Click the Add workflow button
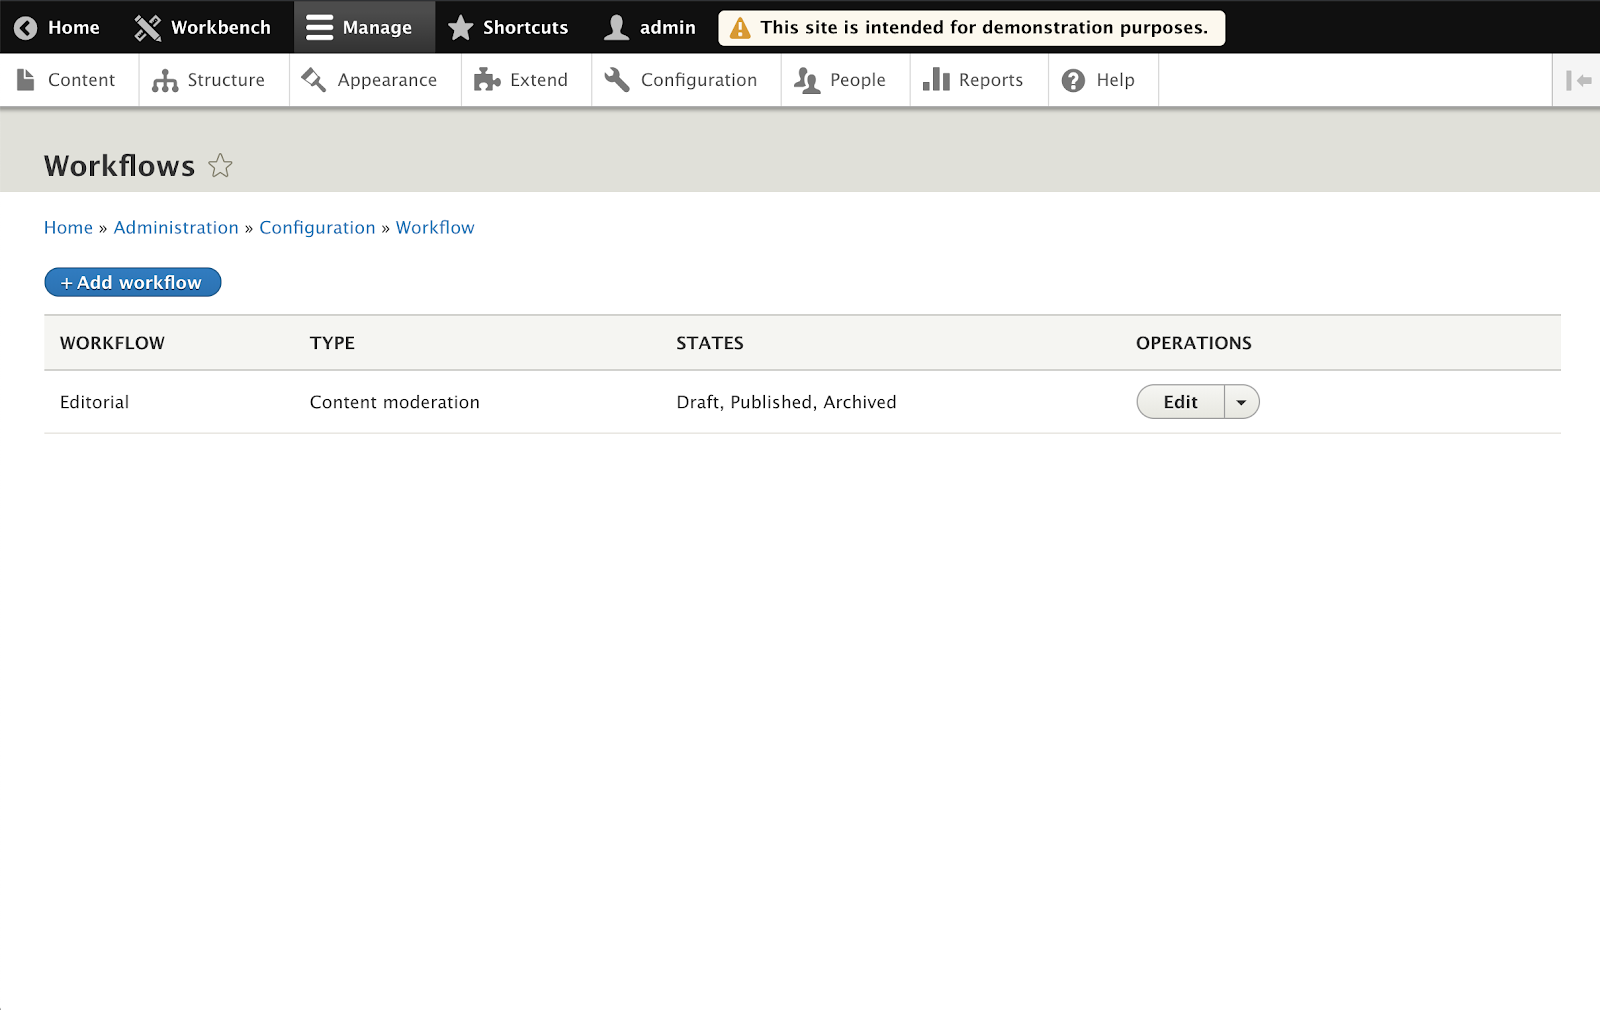 [x=132, y=283]
